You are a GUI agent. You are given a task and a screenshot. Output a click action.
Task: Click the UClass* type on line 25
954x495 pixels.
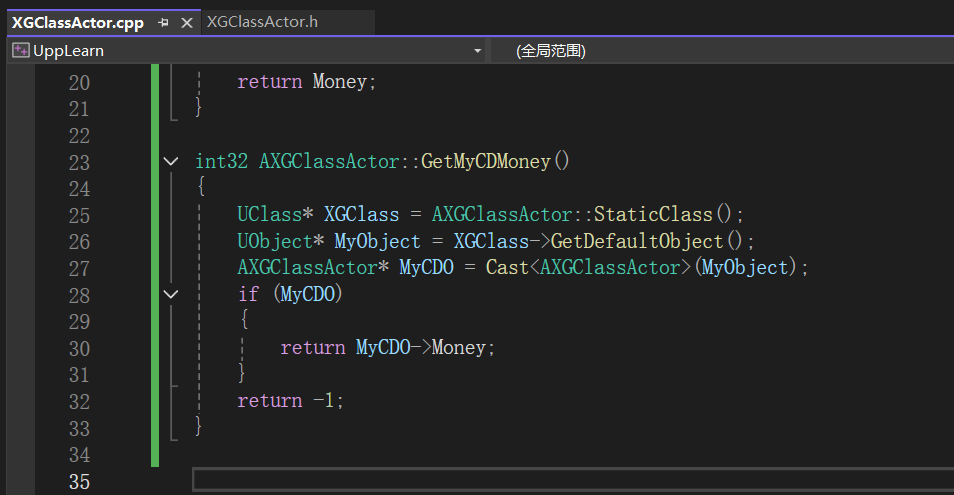tap(275, 215)
